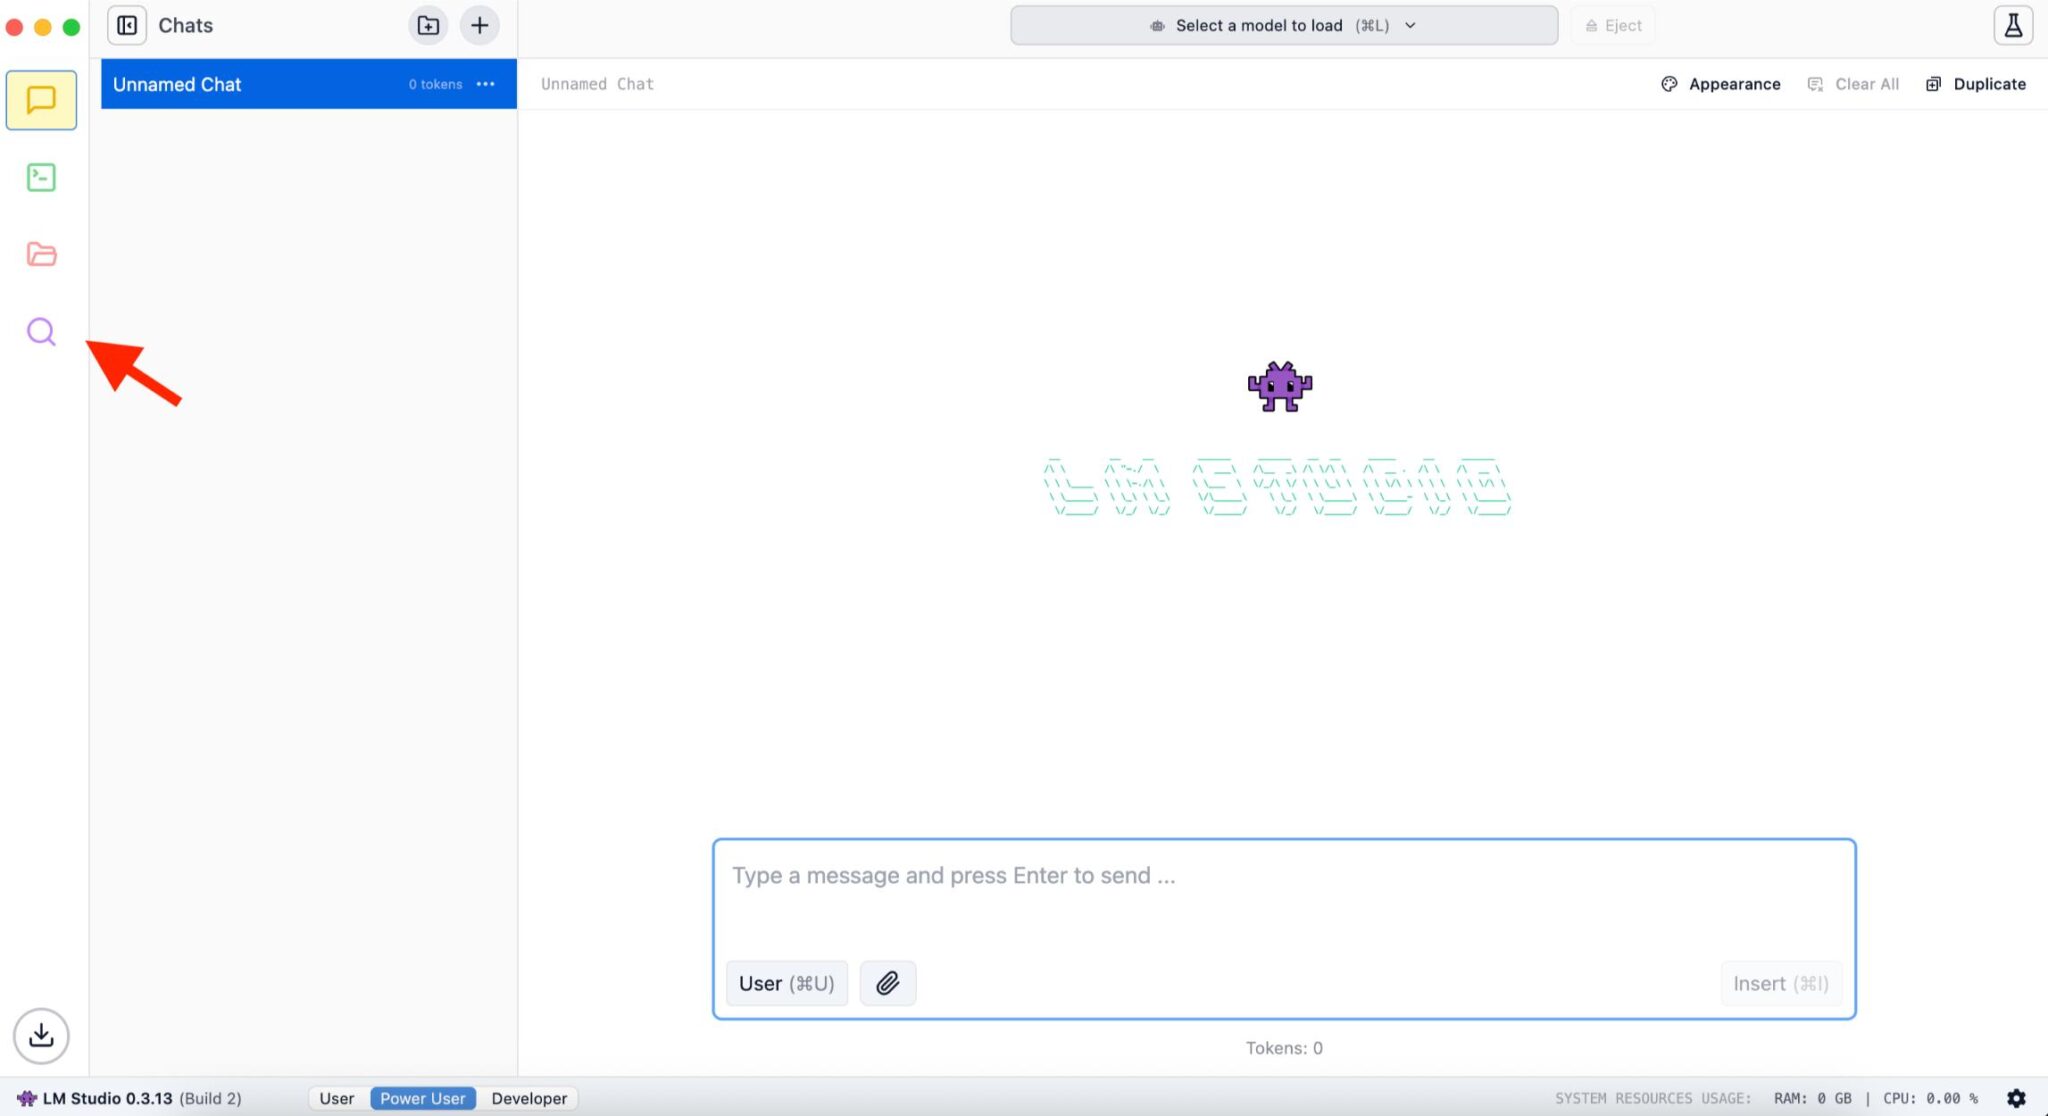2048x1116 pixels.
Task: Attach a file using the paperclip
Action: click(887, 983)
